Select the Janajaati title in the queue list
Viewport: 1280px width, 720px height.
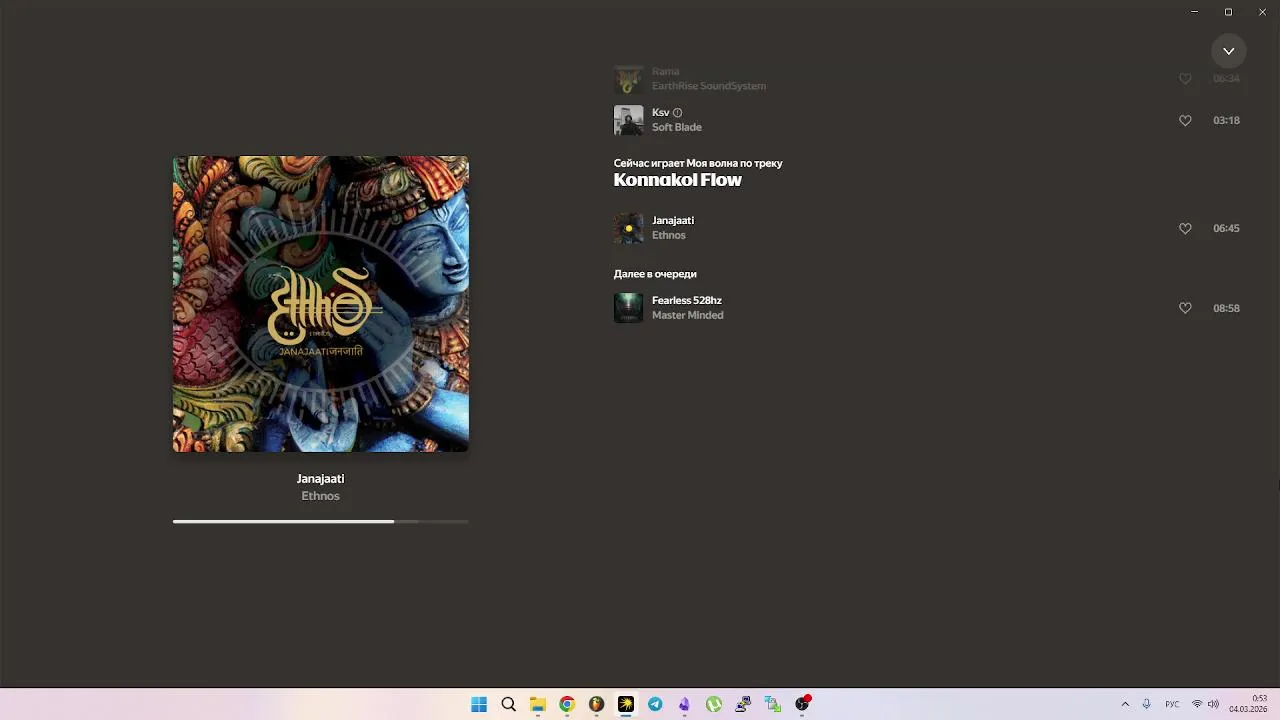tap(673, 220)
